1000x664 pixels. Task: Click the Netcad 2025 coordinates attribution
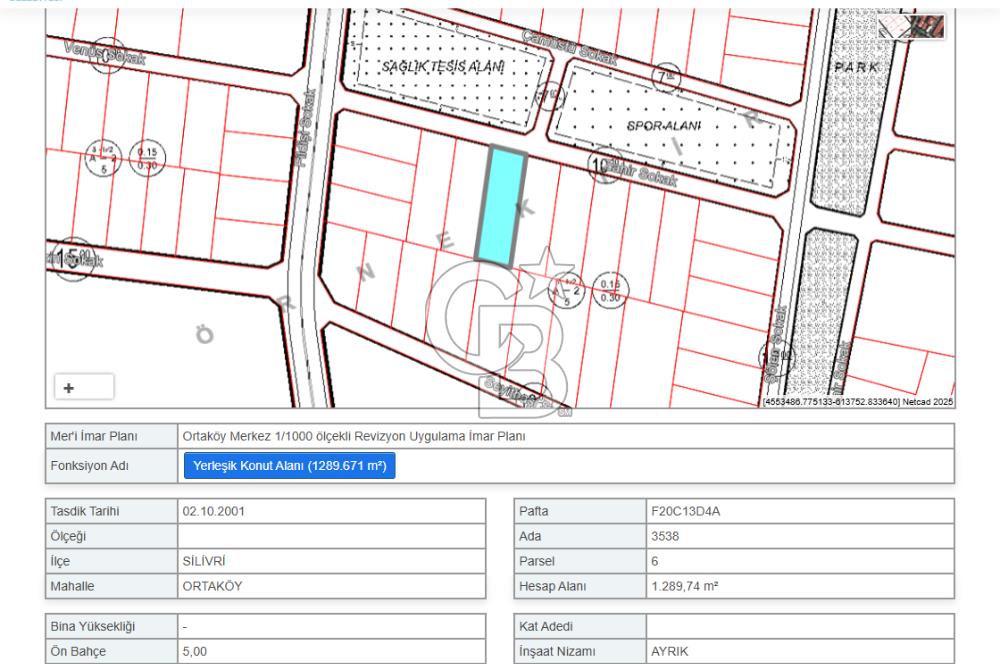point(857,402)
